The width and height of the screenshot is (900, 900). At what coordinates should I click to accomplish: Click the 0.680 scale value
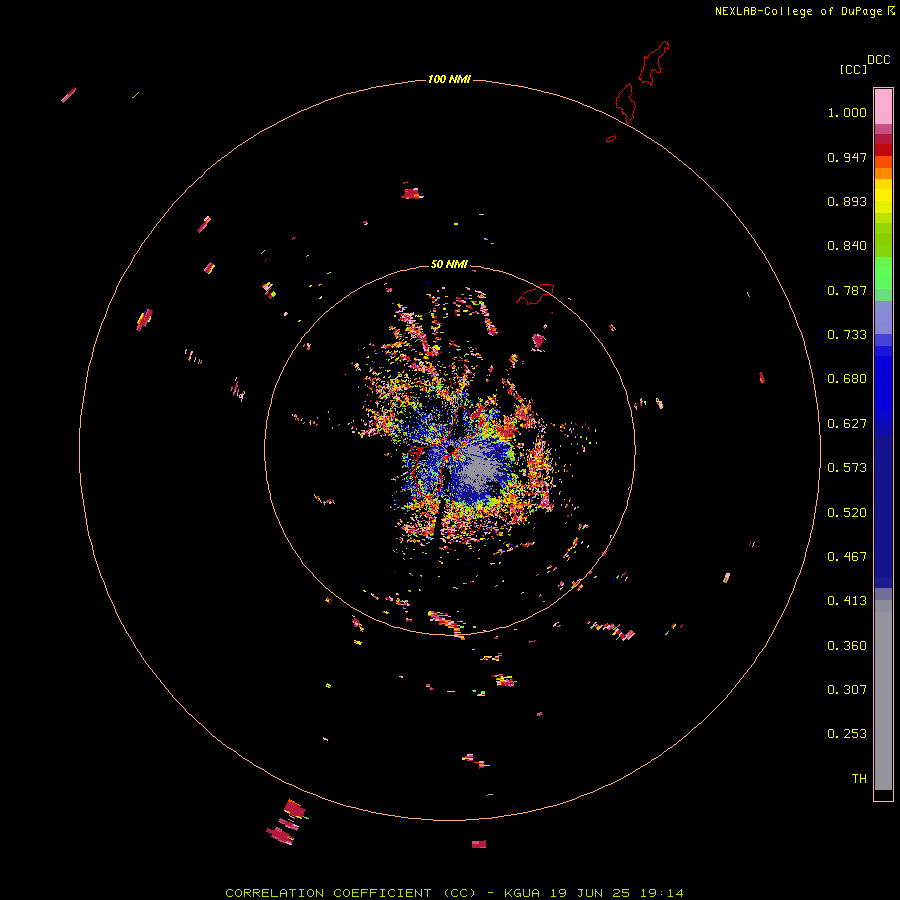pyautogui.click(x=847, y=379)
